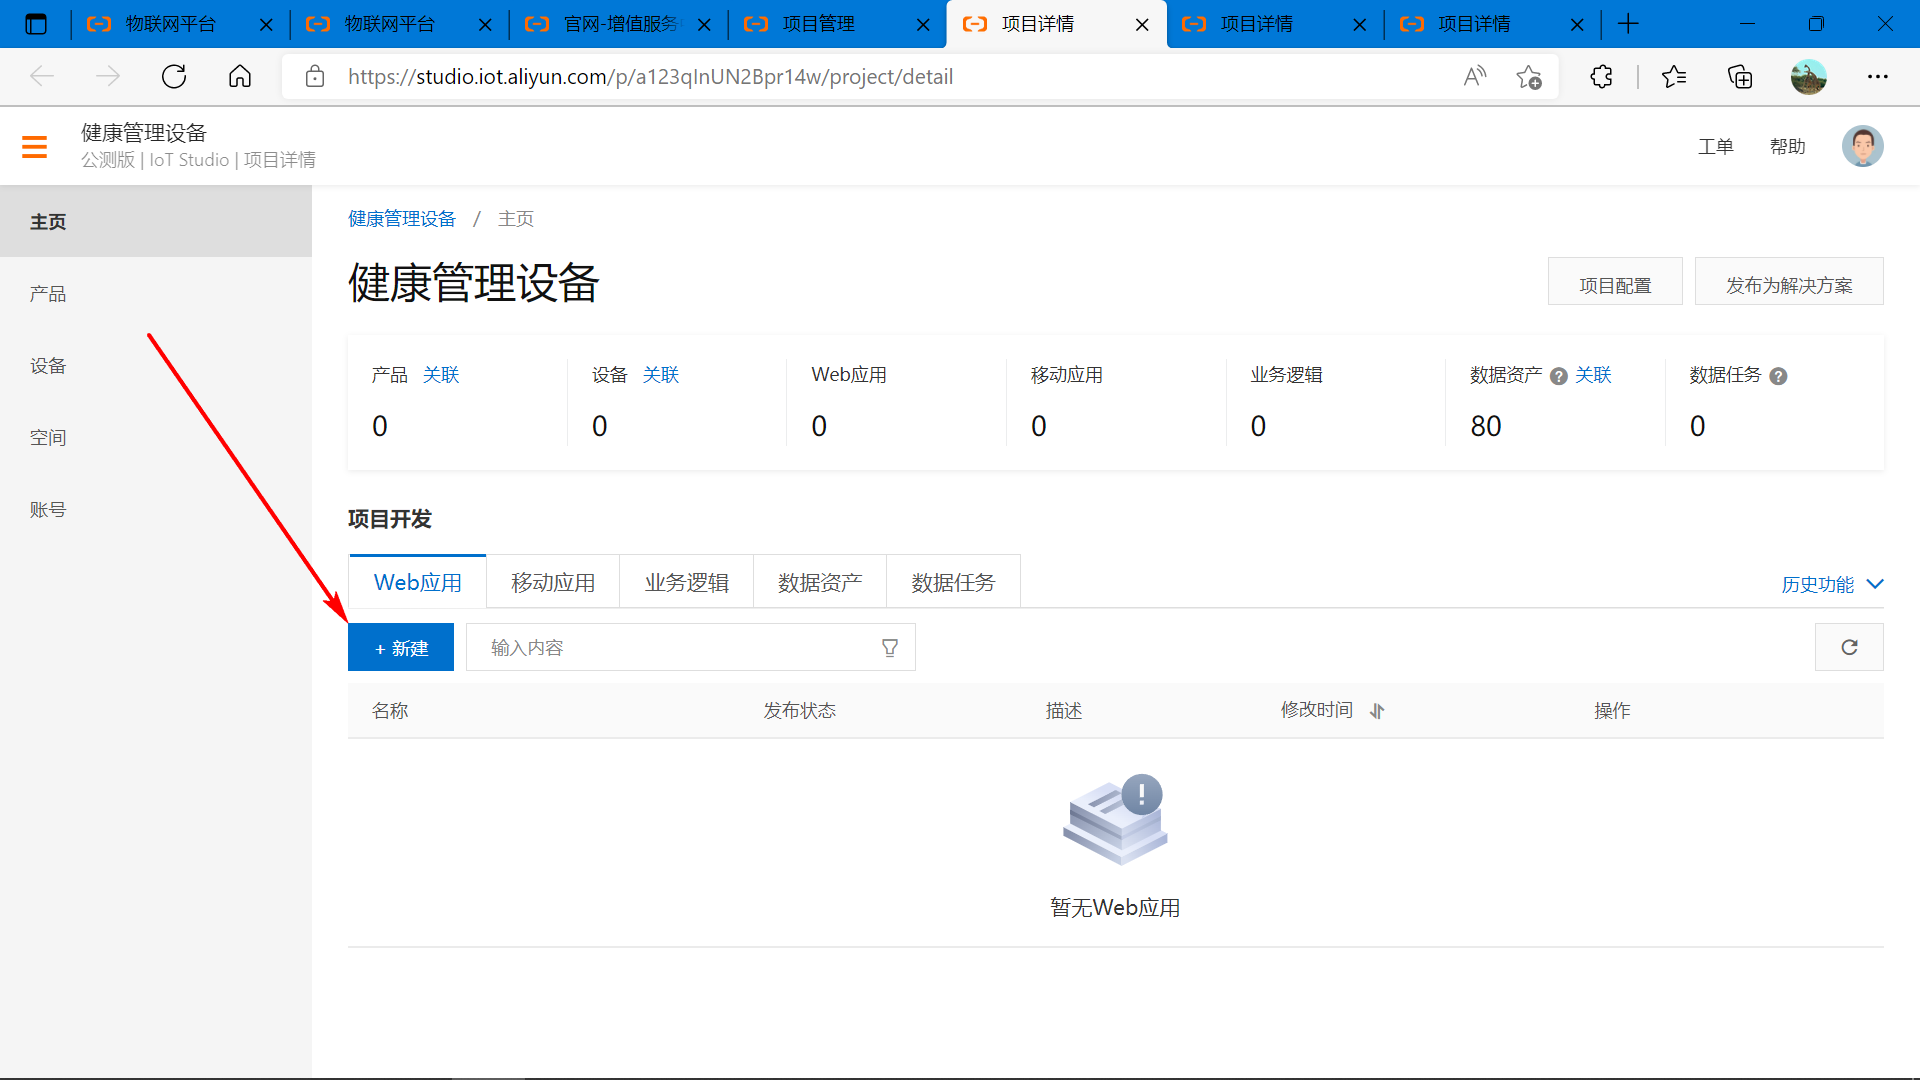Click 关联 link next to 数据资产
This screenshot has width=1920, height=1080.
click(1594, 375)
